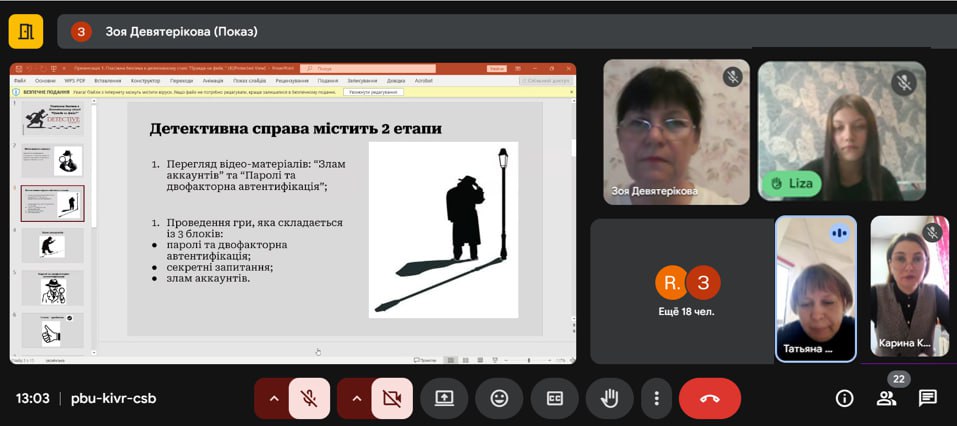Expand audio settings chevron beside microphone
The height and width of the screenshot is (426, 957).
[x=272, y=398]
